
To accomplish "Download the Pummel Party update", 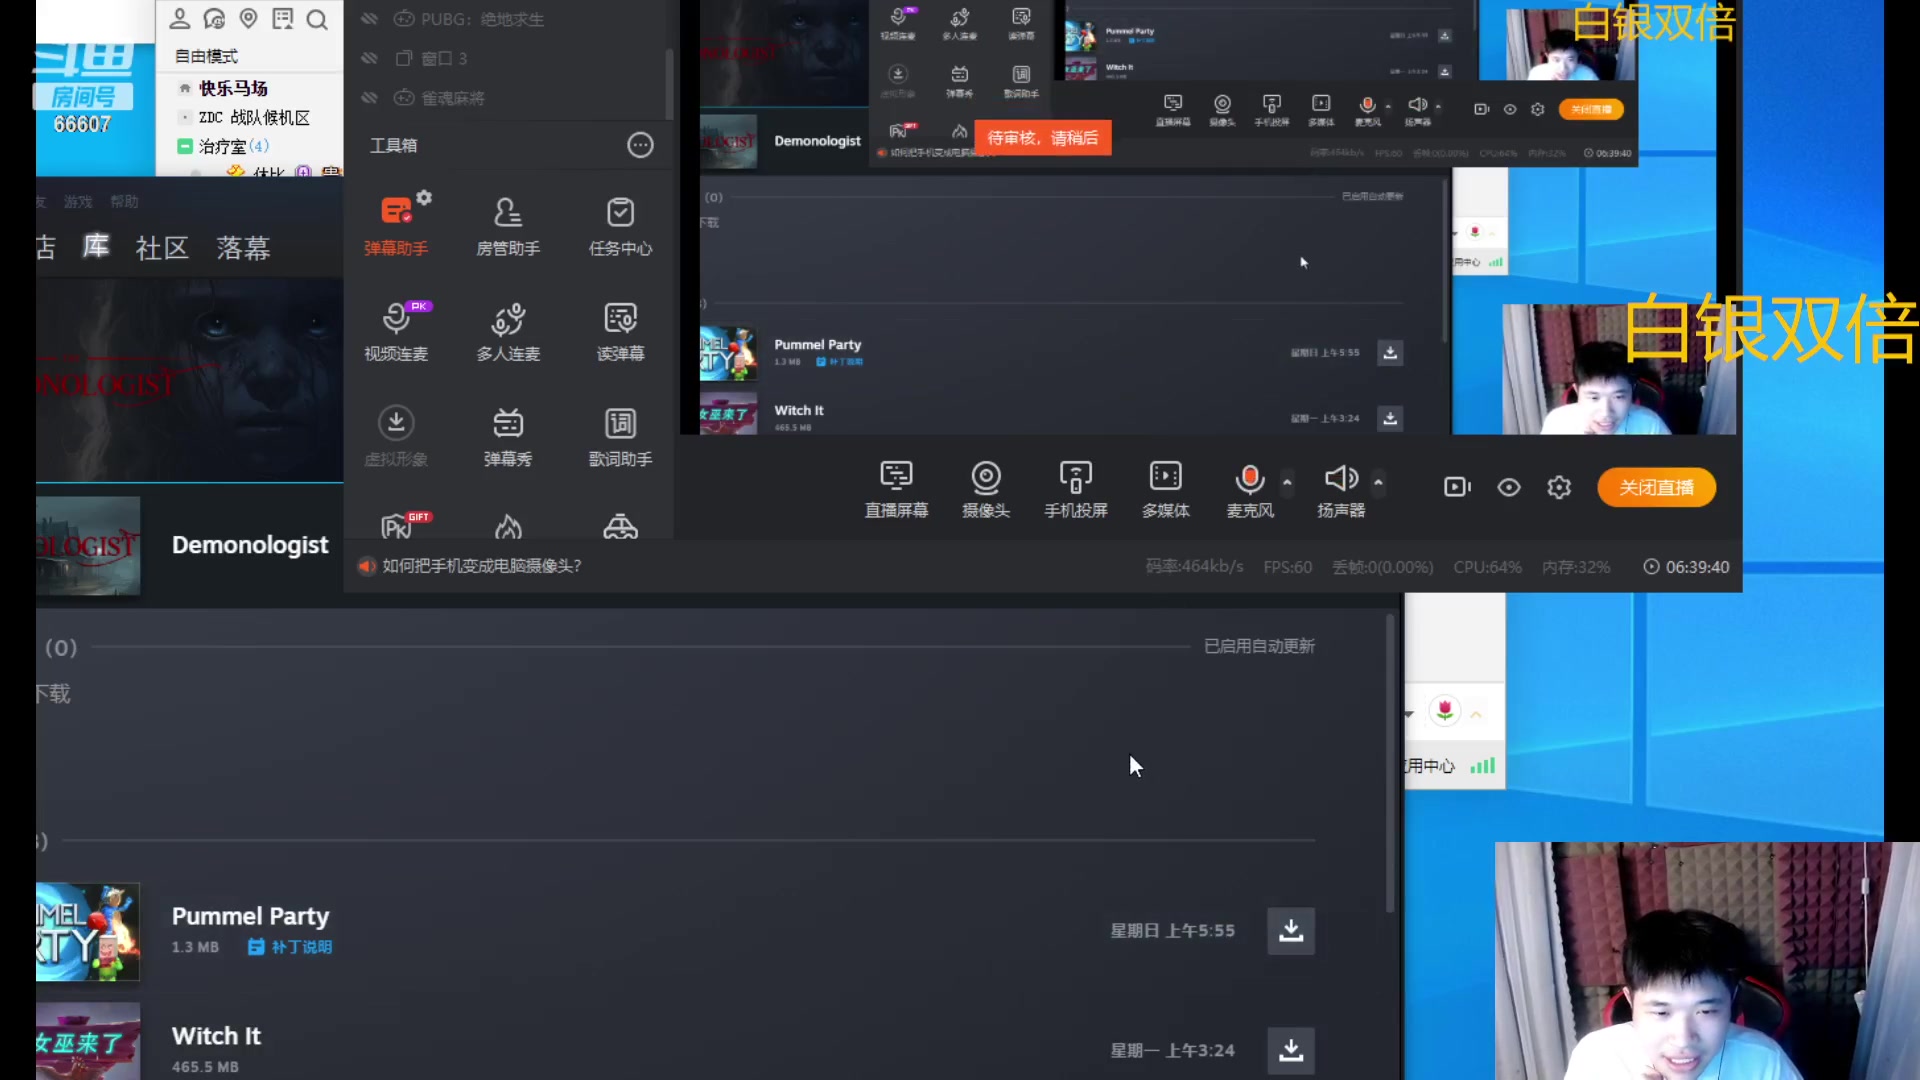I will (x=1291, y=931).
